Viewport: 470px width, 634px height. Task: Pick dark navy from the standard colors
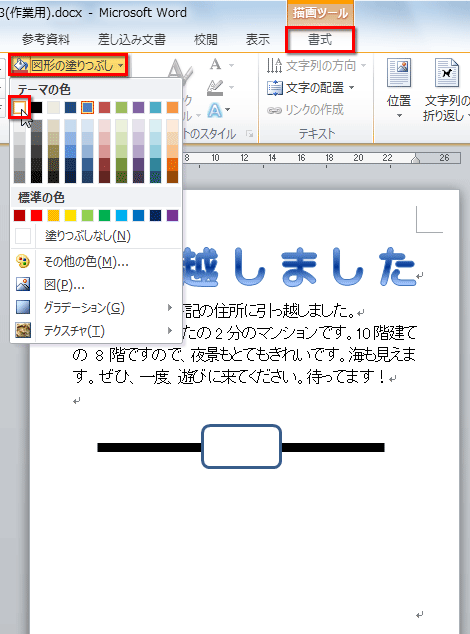pos(155,216)
